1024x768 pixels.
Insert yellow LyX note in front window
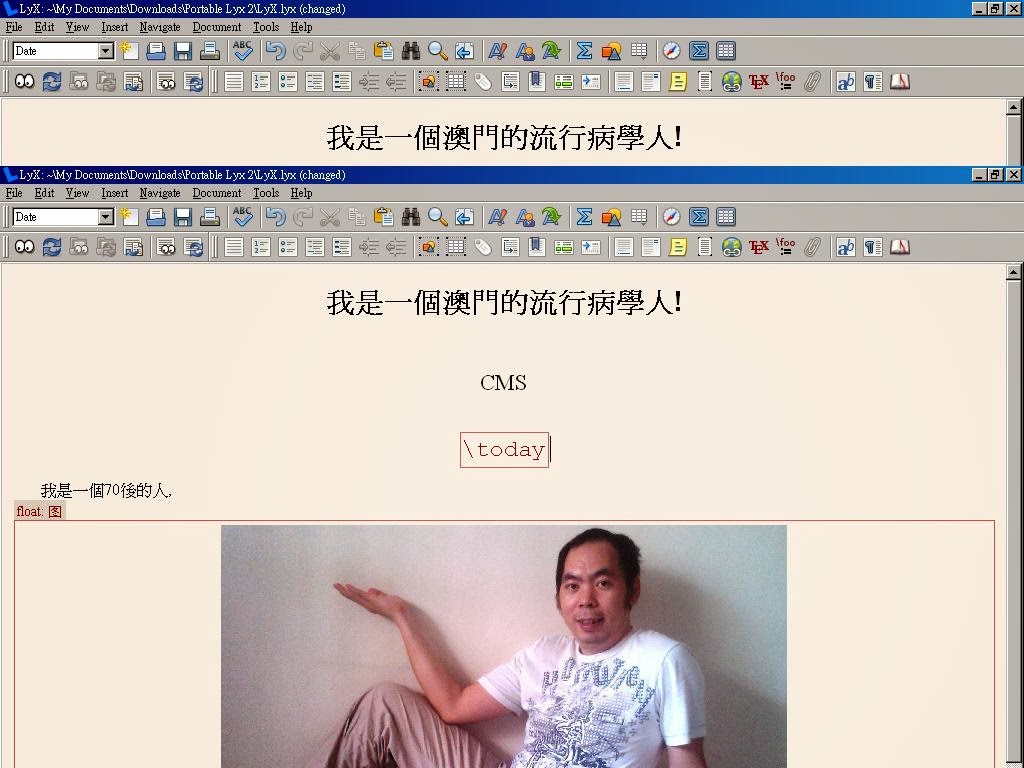pos(678,247)
